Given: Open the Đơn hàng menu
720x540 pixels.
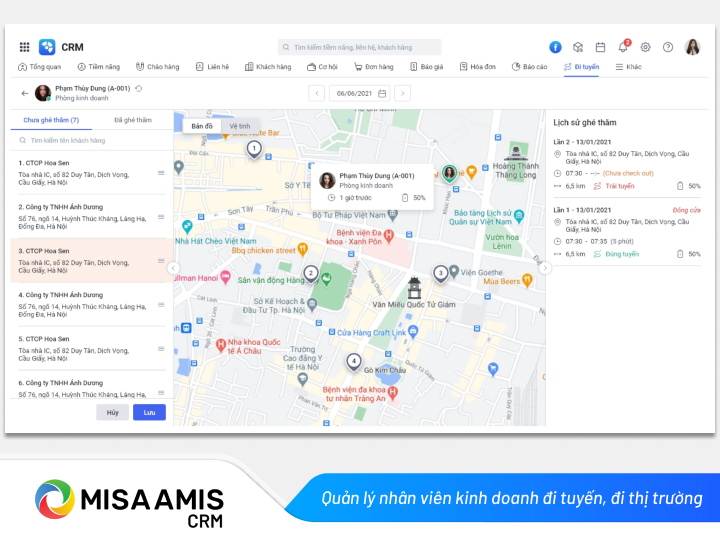Looking at the screenshot, I should pos(374,67).
